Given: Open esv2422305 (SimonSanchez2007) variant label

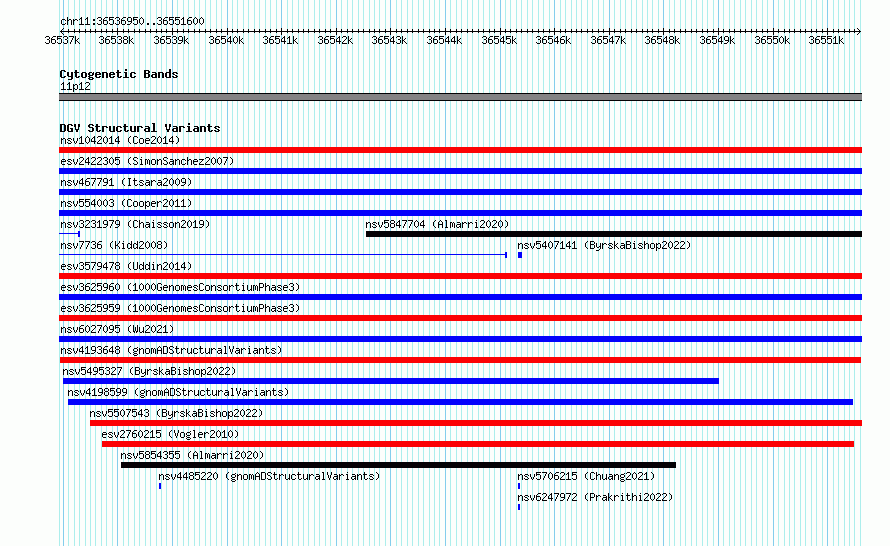Looking at the screenshot, I should 147,161.
